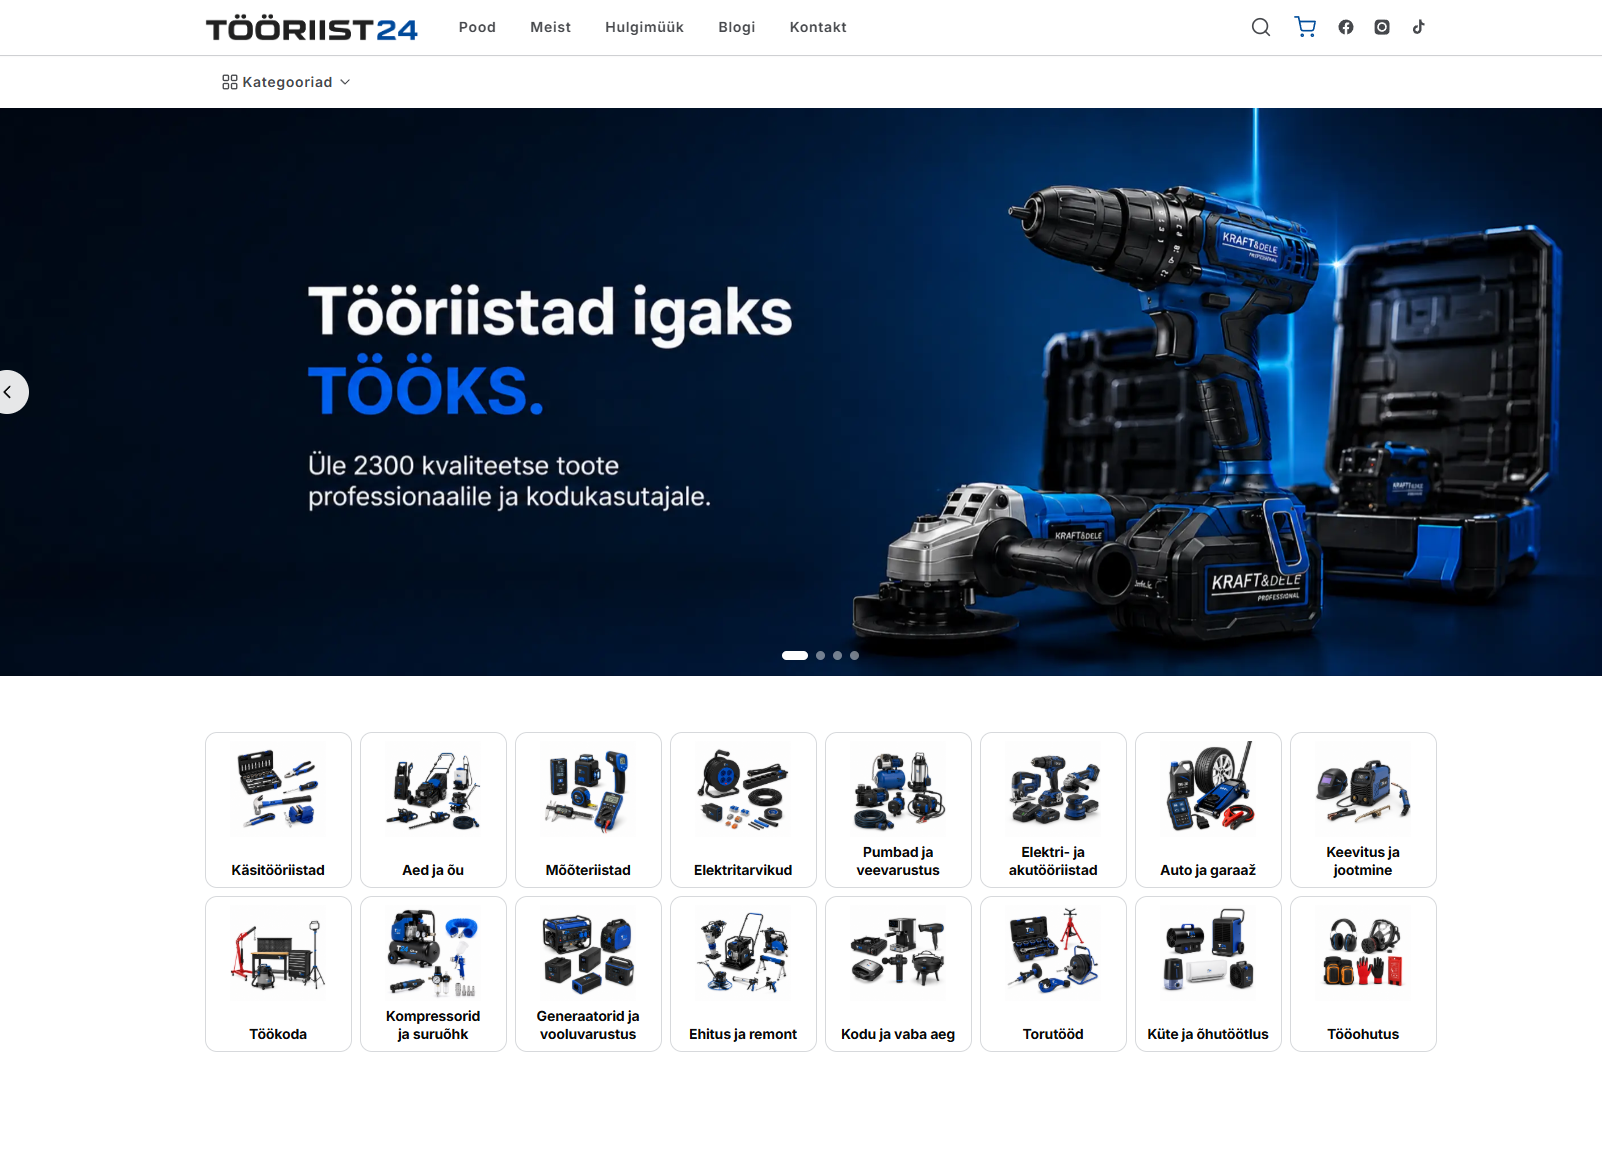Go to previous banner slide arrow
The height and width of the screenshot is (1155, 1602).
tap(10, 392)
